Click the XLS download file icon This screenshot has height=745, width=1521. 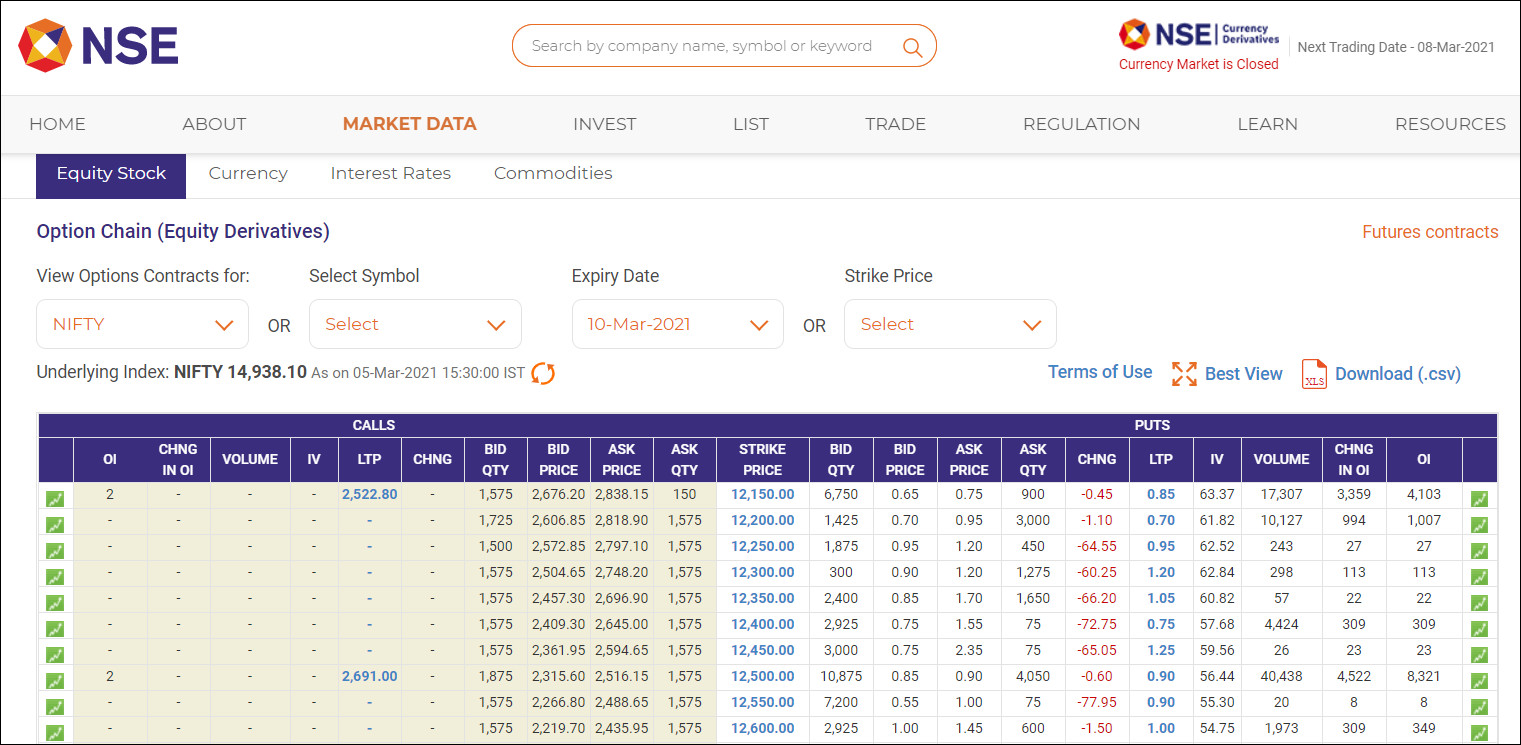(x=1314, y=374)
